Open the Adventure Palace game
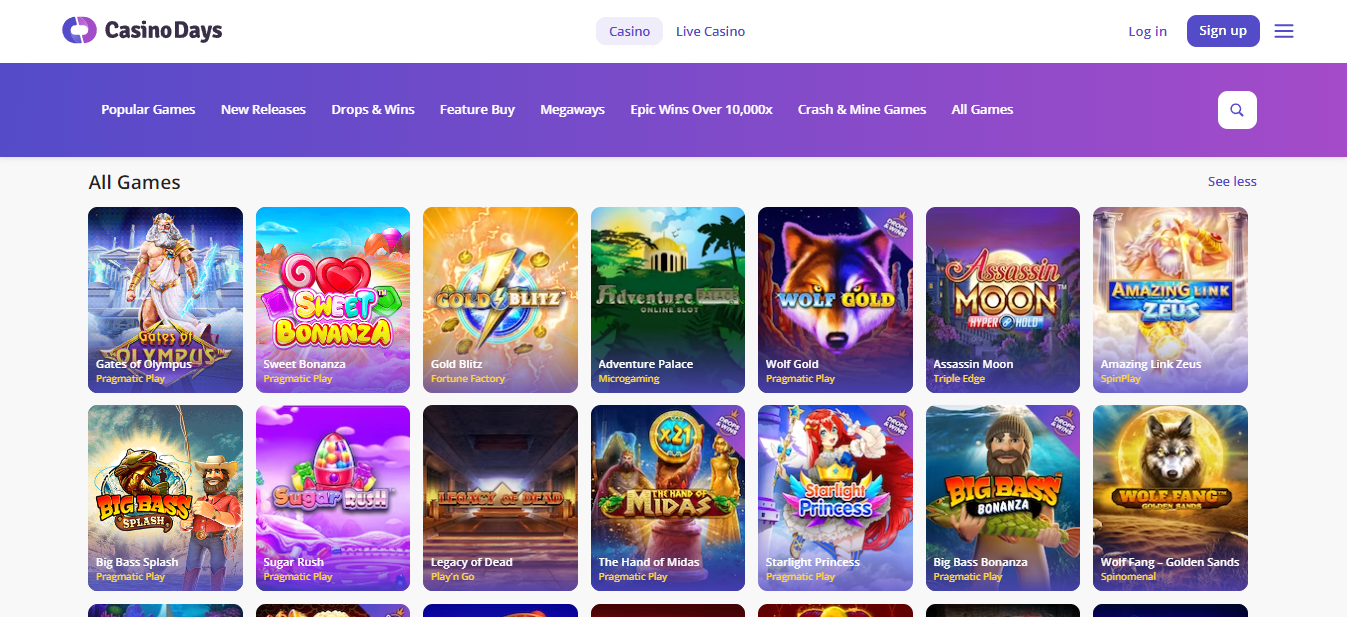 click(x=668, y=300)
